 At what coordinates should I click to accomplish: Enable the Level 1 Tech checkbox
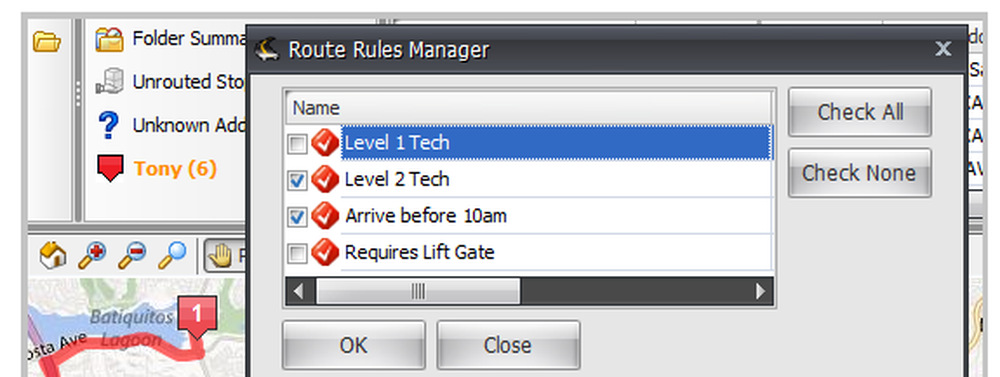pos(297,144)
